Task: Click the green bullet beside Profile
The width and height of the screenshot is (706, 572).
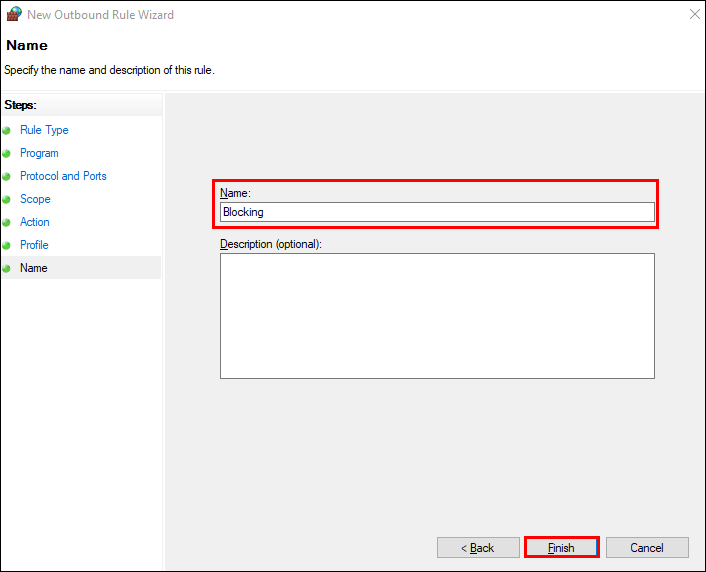Action: [6, 245]
